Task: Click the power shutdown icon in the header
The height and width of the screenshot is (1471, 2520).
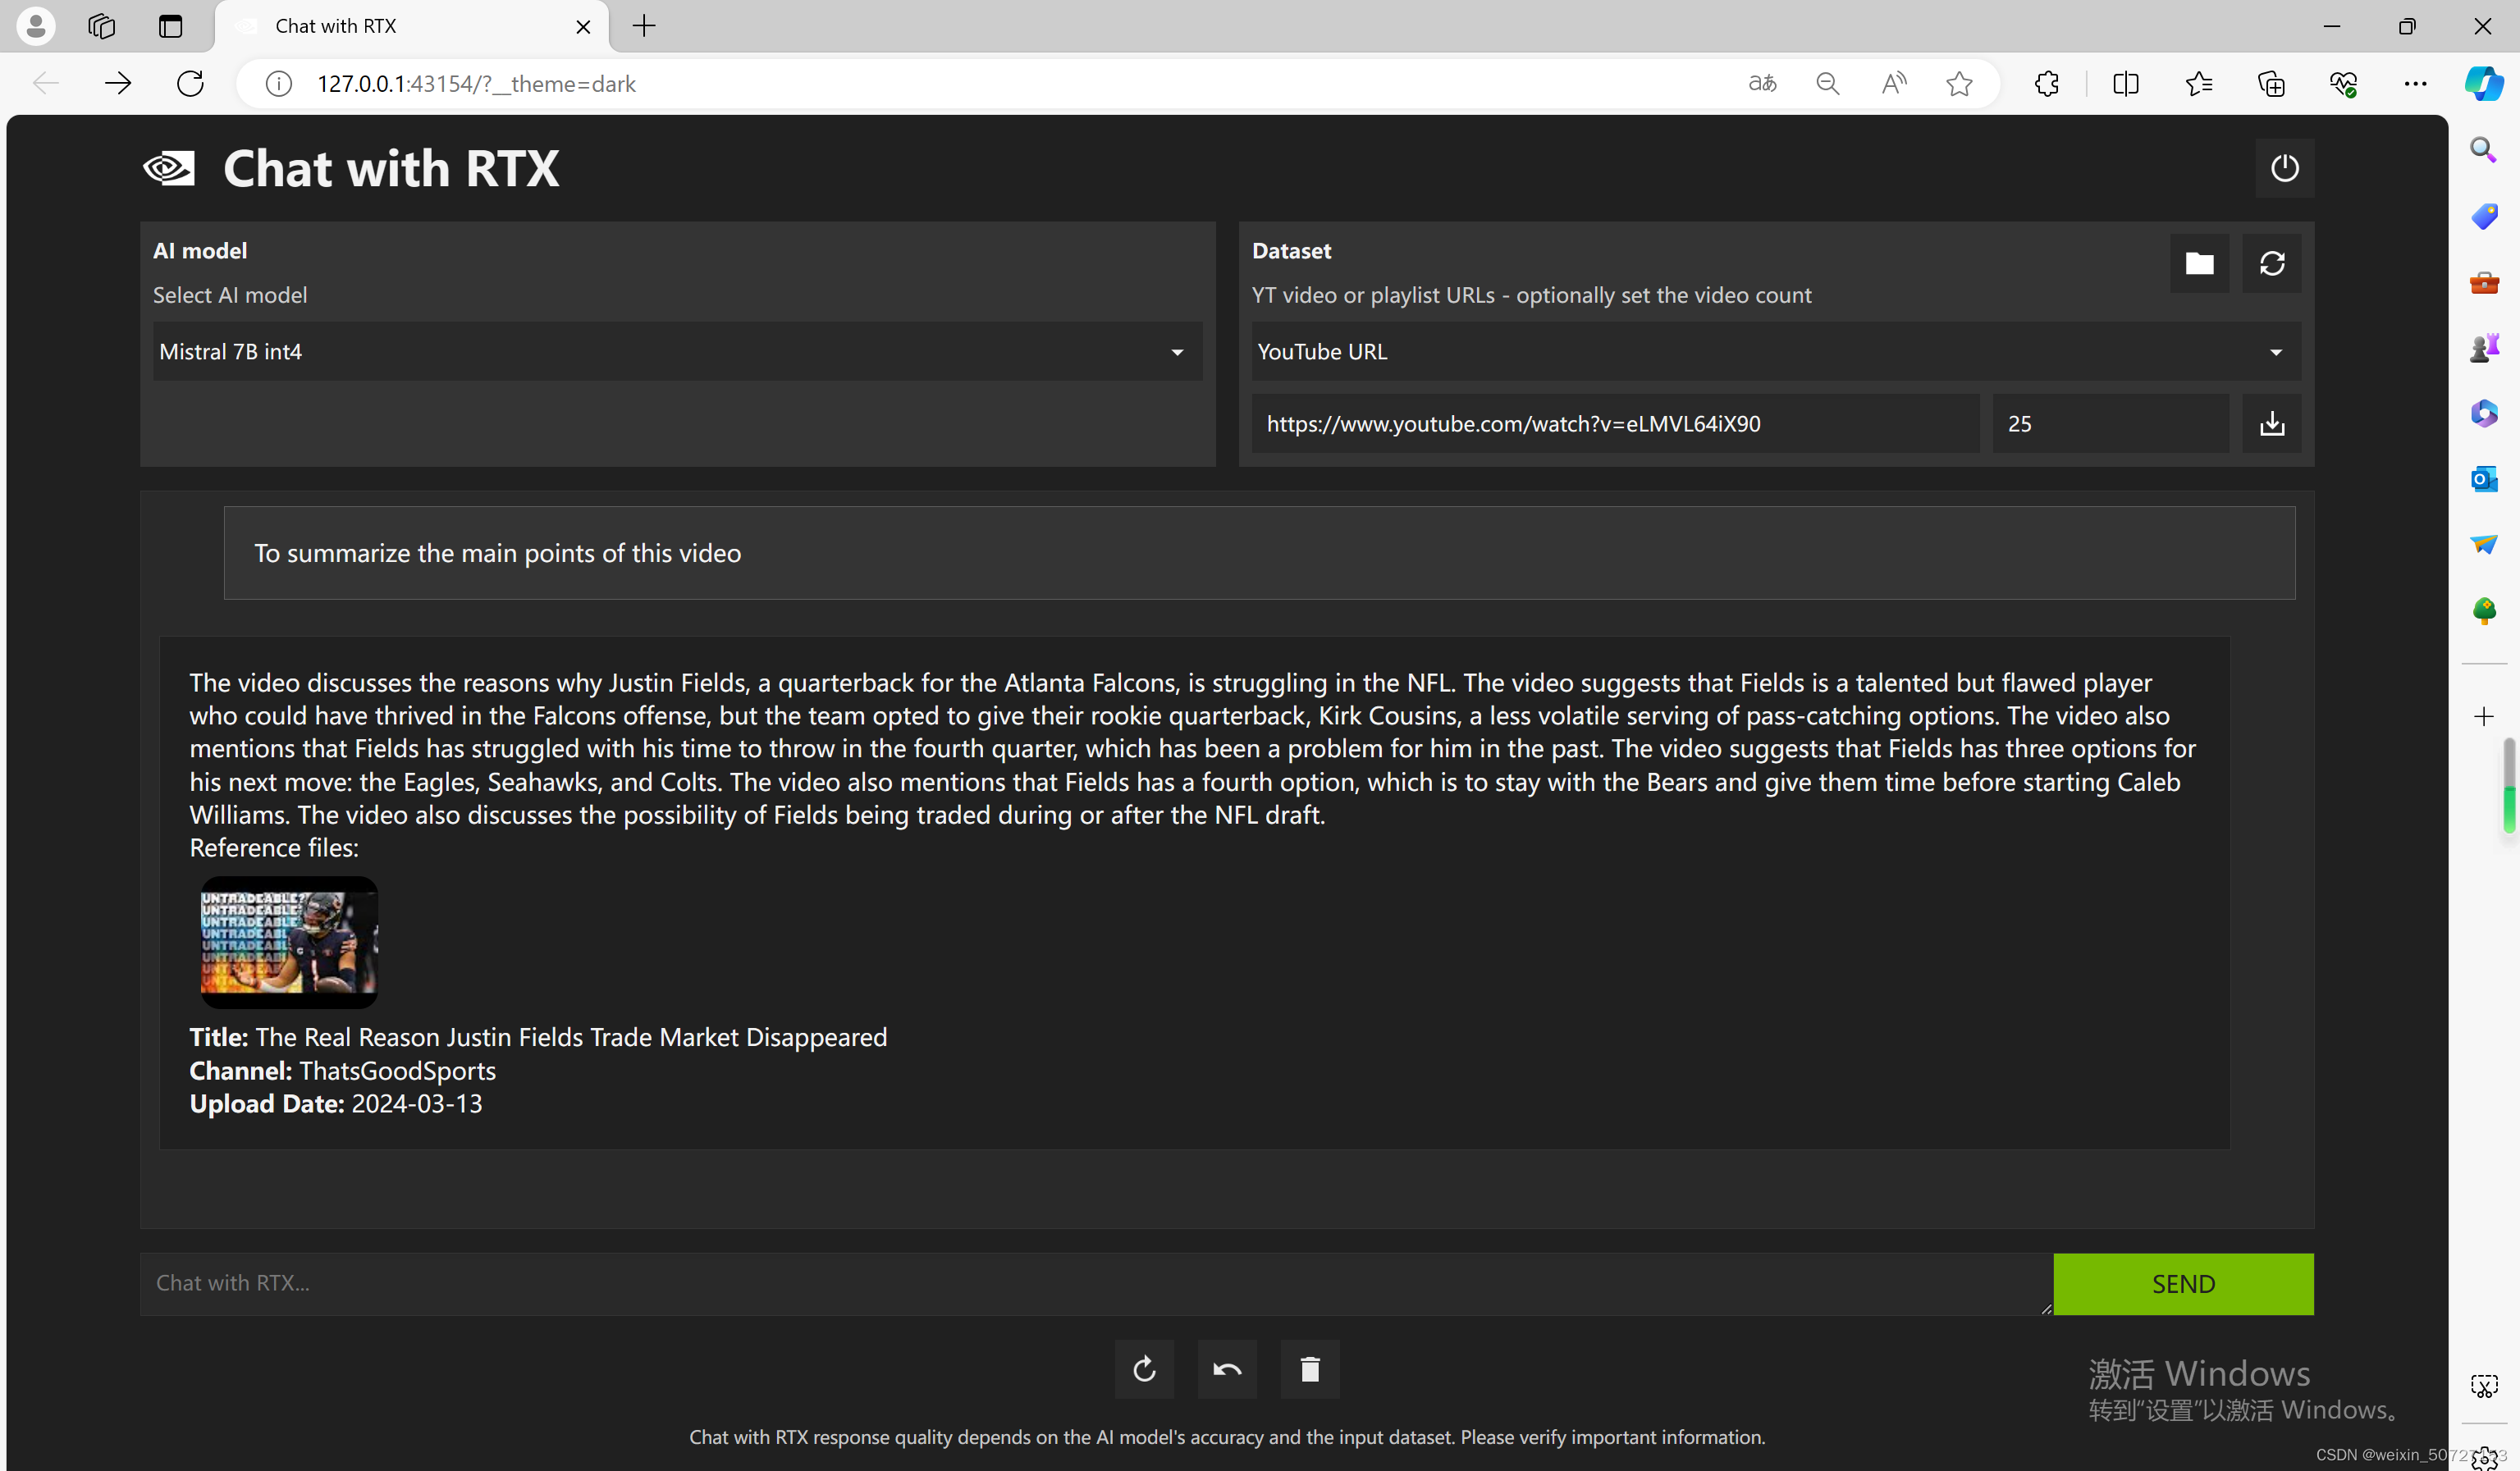Action: point(2284,168)
